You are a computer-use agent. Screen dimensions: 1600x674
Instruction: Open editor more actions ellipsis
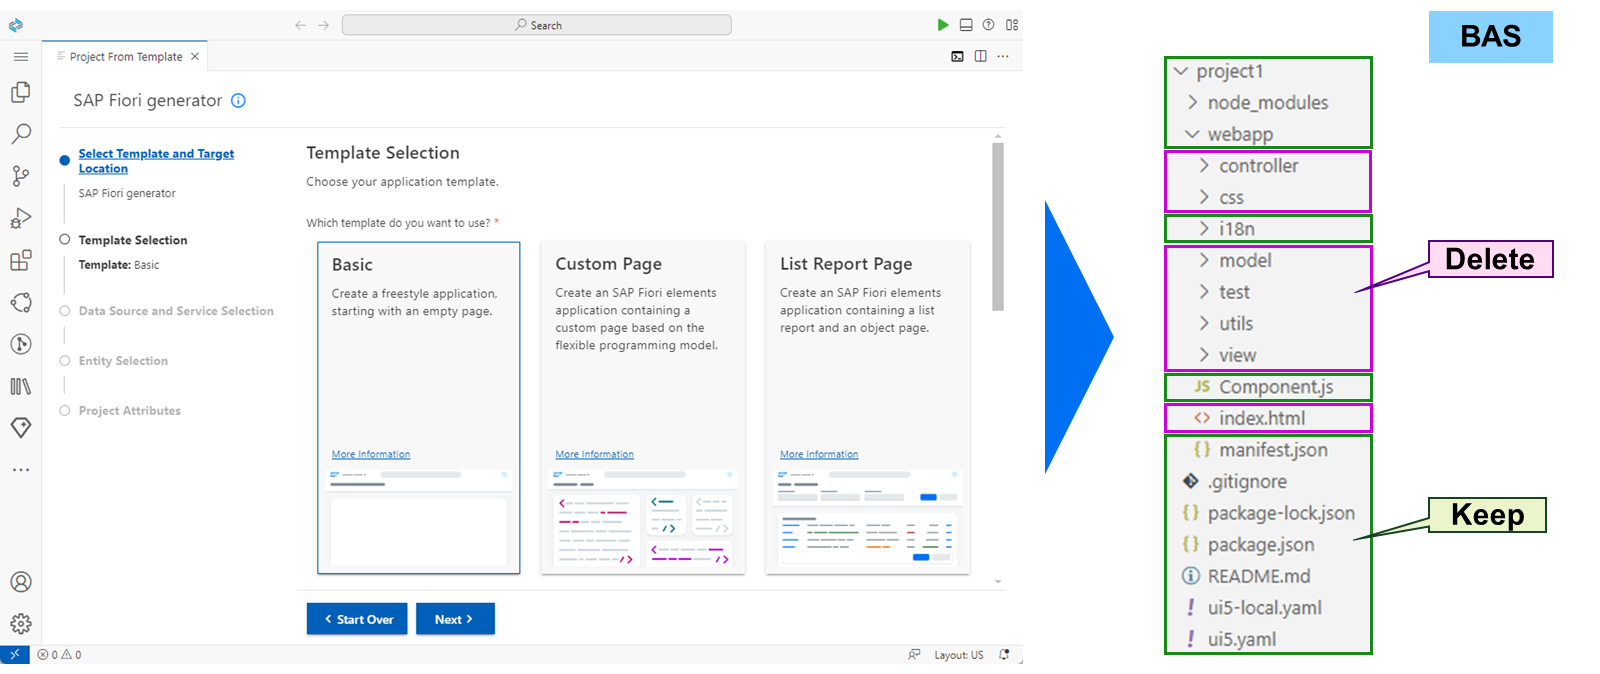coord(1003,56)
